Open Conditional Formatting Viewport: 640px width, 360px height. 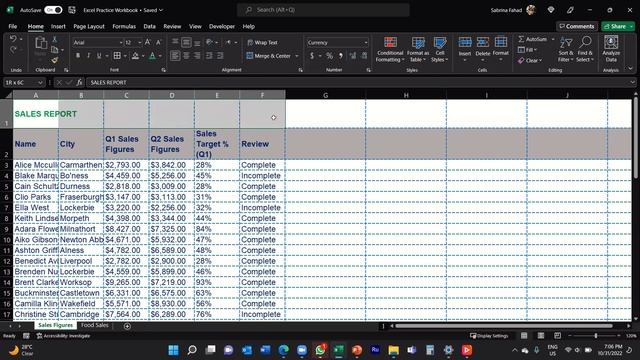pos(390,49)
